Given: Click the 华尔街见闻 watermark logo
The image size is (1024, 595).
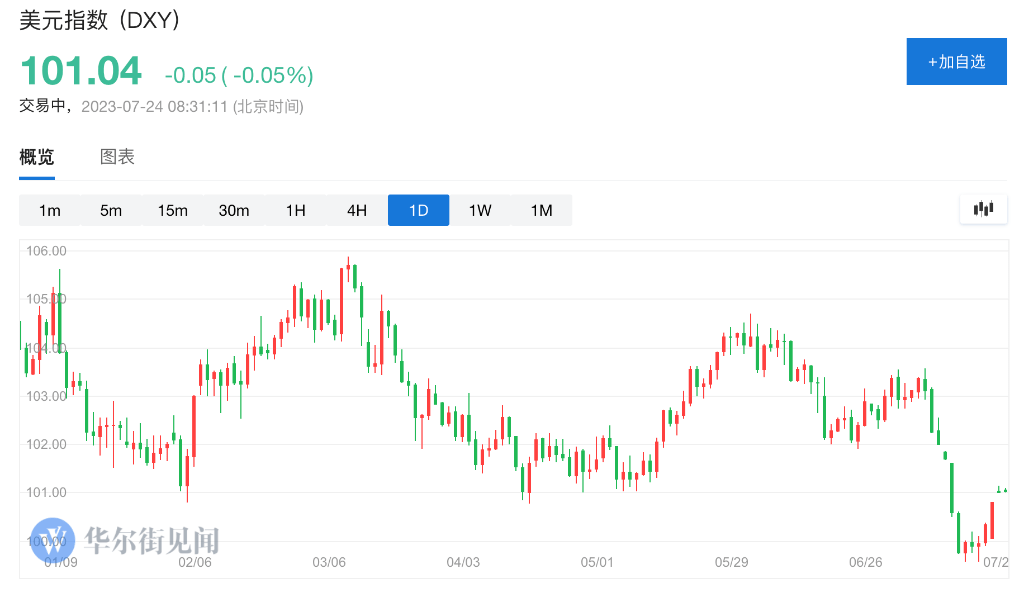Looking at the screenshot, I should tap(125, 541).
